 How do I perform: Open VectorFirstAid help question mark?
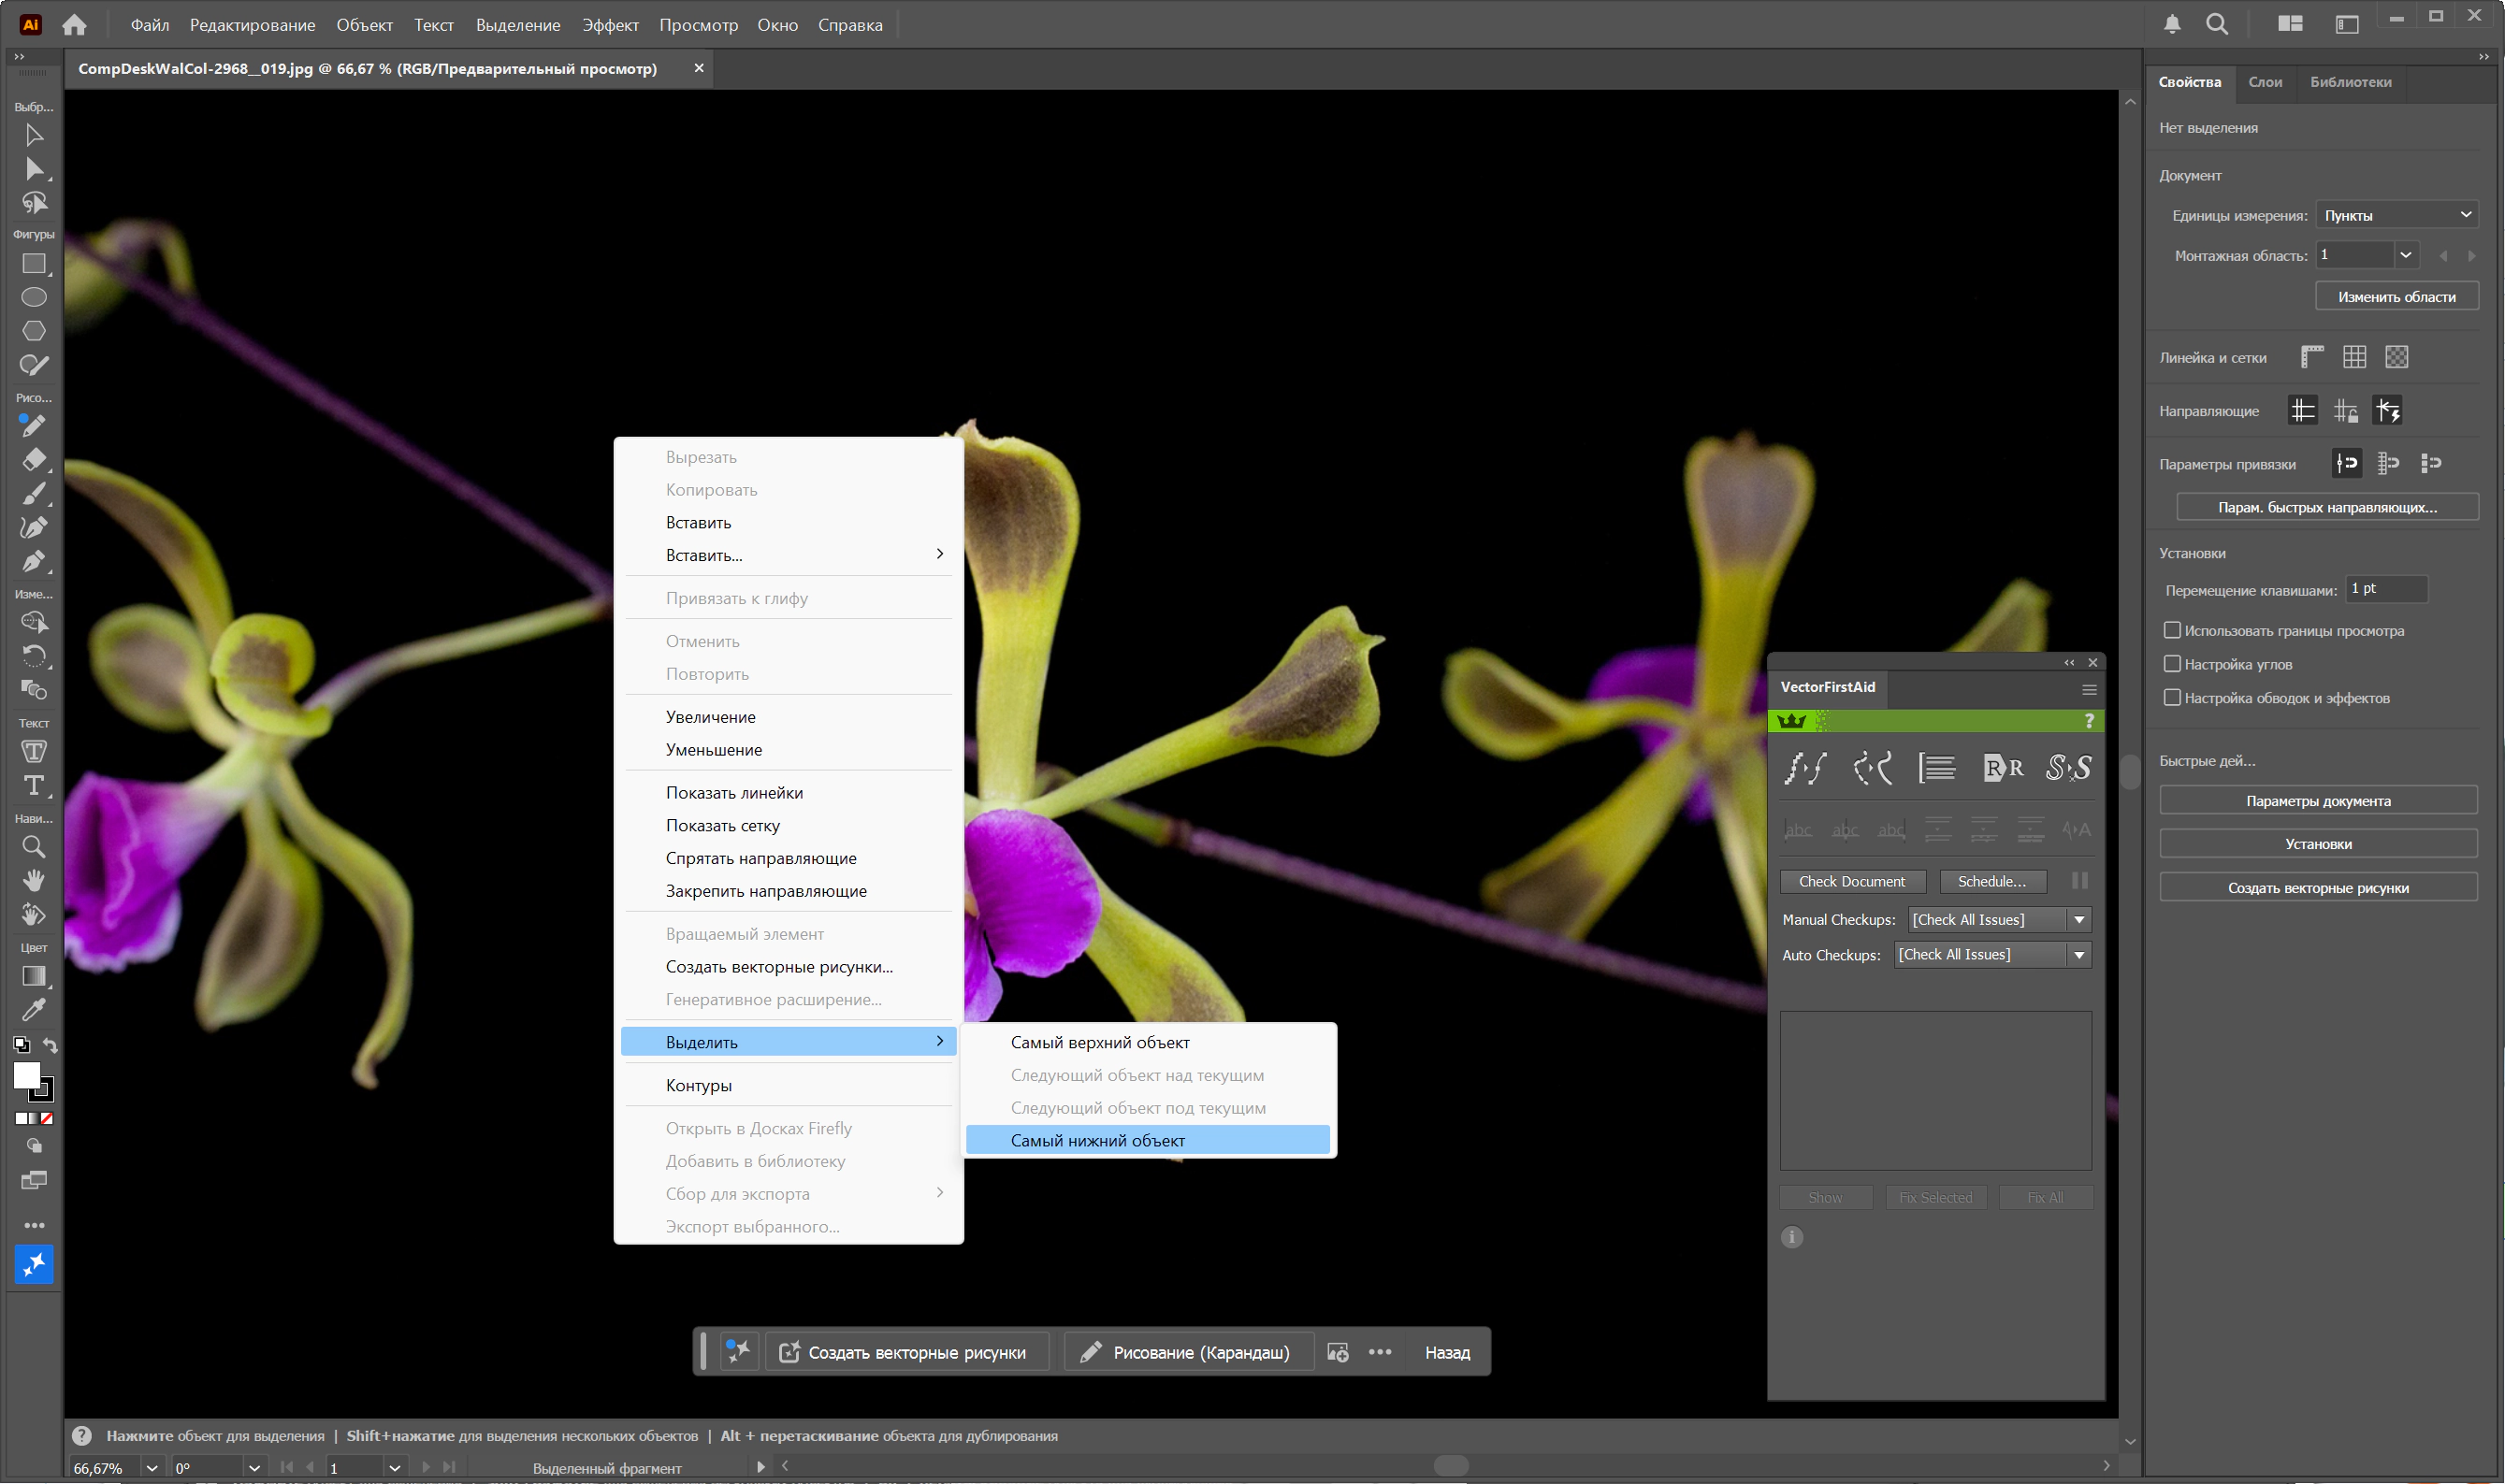pyautogui.click(x=2089, y=721)
